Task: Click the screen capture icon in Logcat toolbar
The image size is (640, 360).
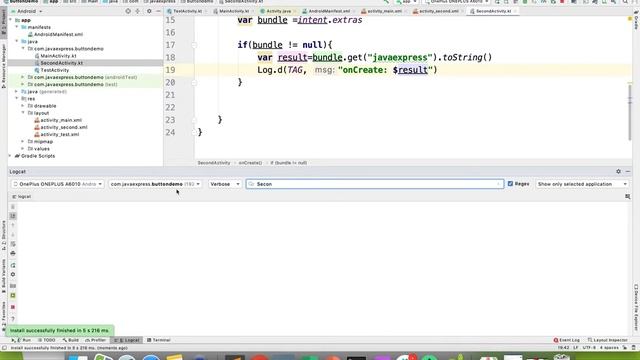Action: click(x=13, y=286)
